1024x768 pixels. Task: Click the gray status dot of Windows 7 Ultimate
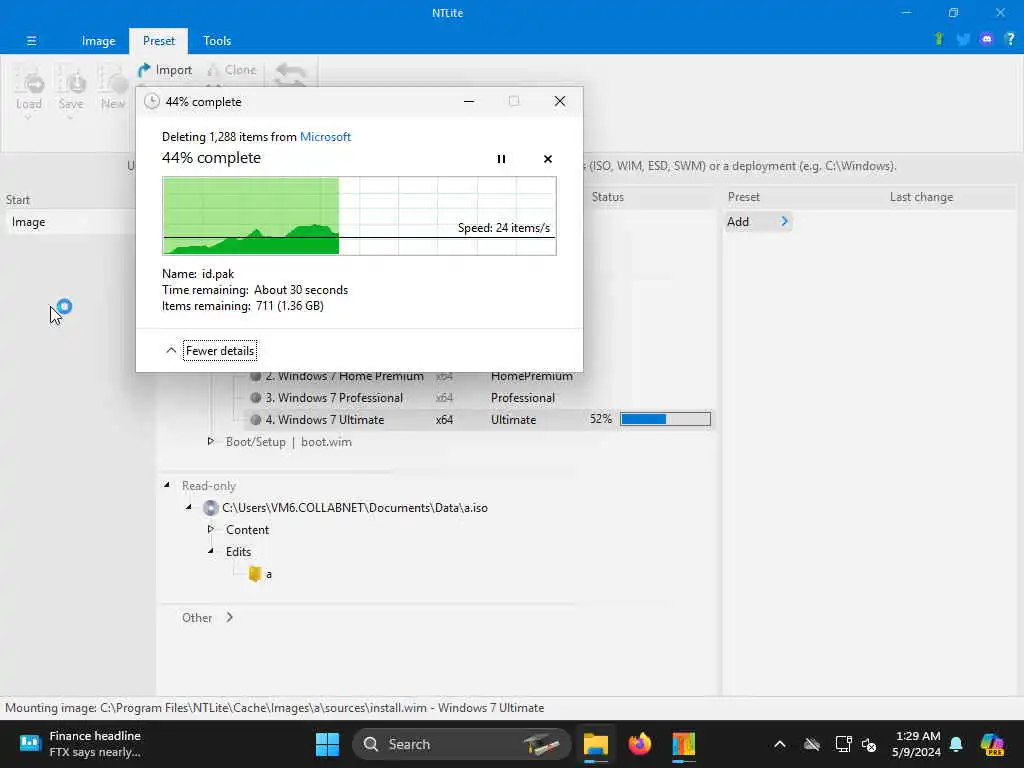pyautogui.click(x=255, y=420)
